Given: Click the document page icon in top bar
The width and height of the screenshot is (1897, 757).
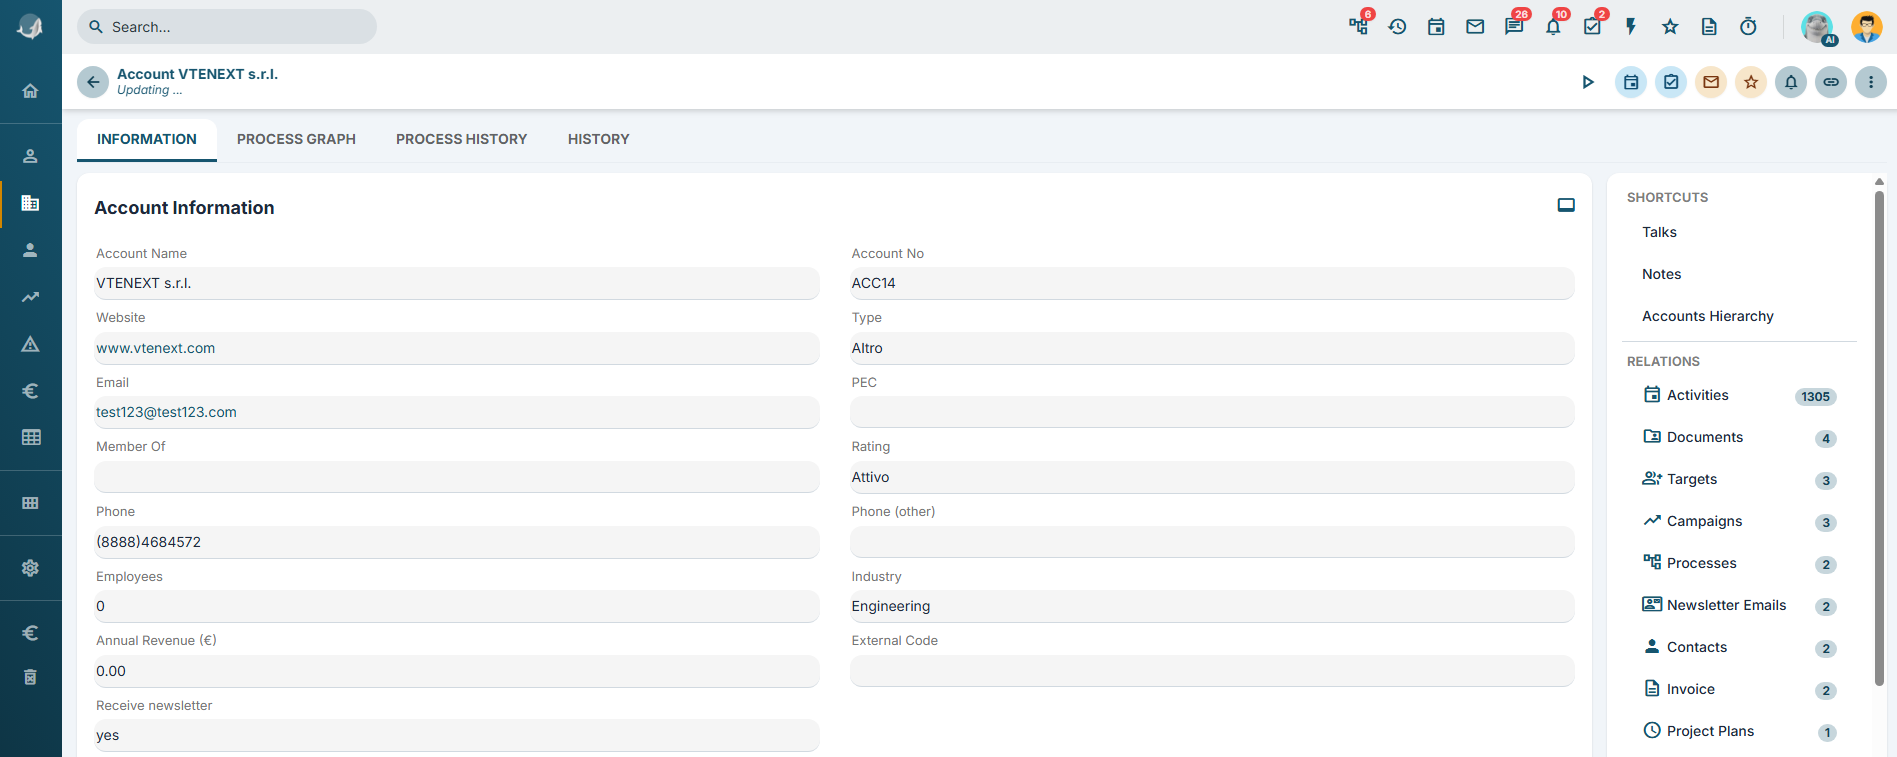Looking at the screenshot, I should pyautogui.click(x=1709, y=27).
